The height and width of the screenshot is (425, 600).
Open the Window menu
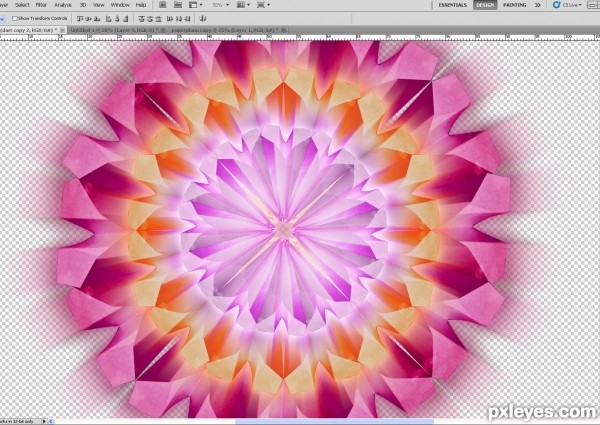pyautogui.click(x=120, y=5)
